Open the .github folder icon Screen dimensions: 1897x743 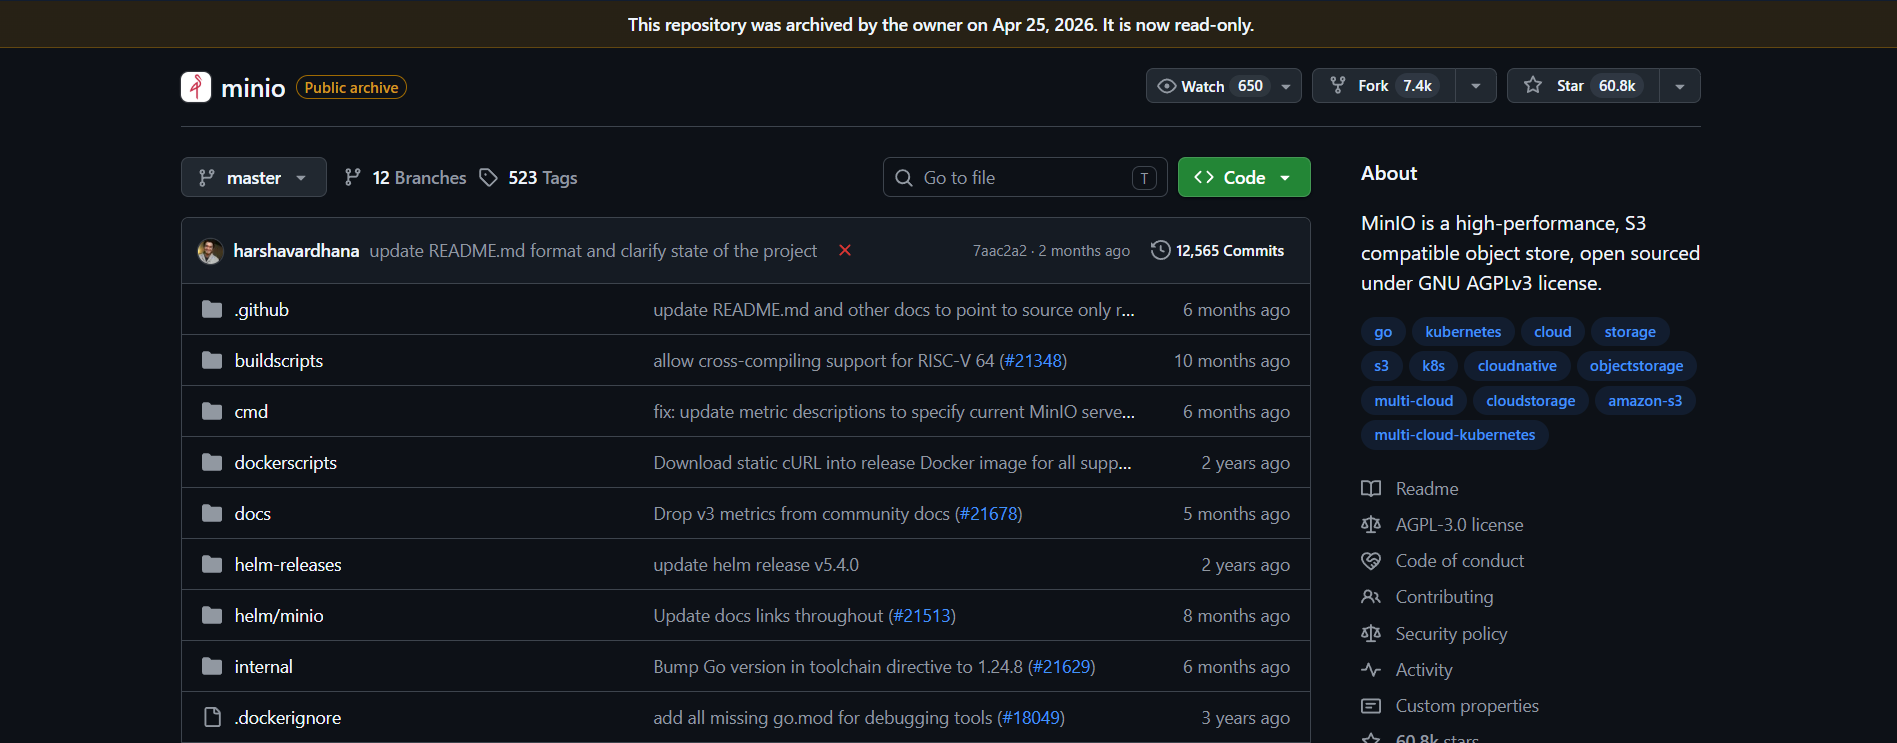pyautogui.click(x=212, y=309)
